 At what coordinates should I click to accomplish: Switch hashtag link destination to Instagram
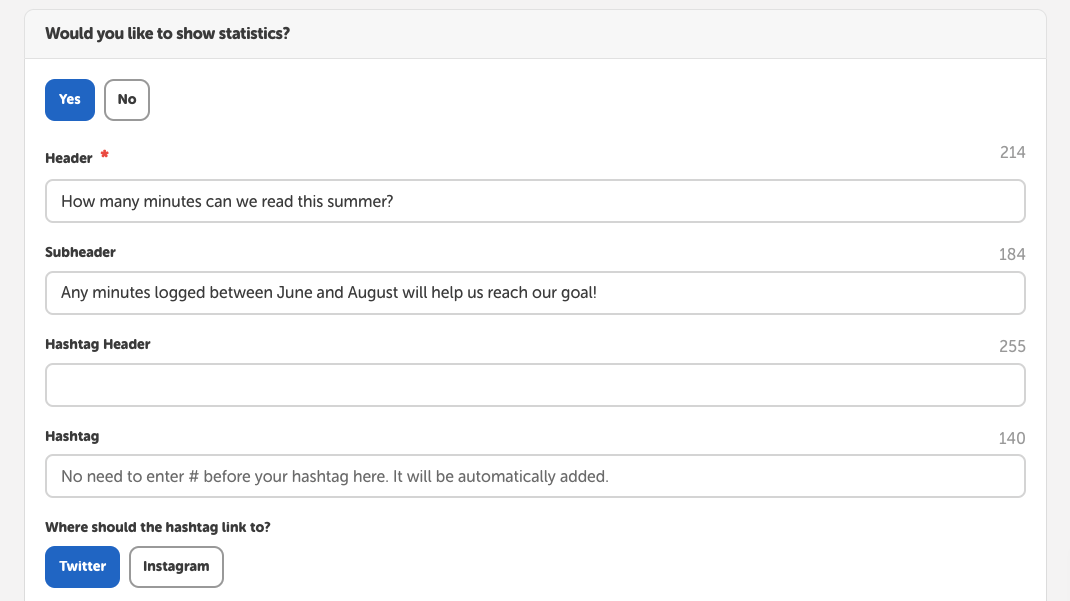[x=176, y=566]
